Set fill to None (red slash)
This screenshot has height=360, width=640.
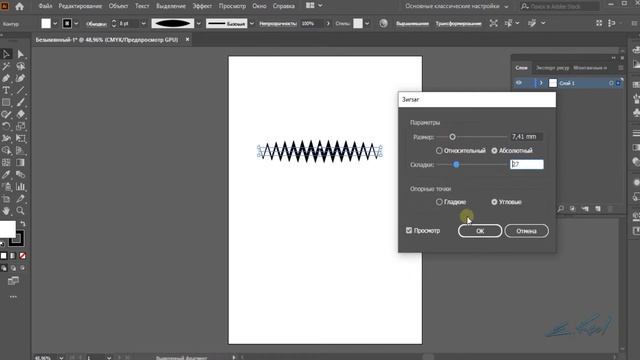click(23, 256)
